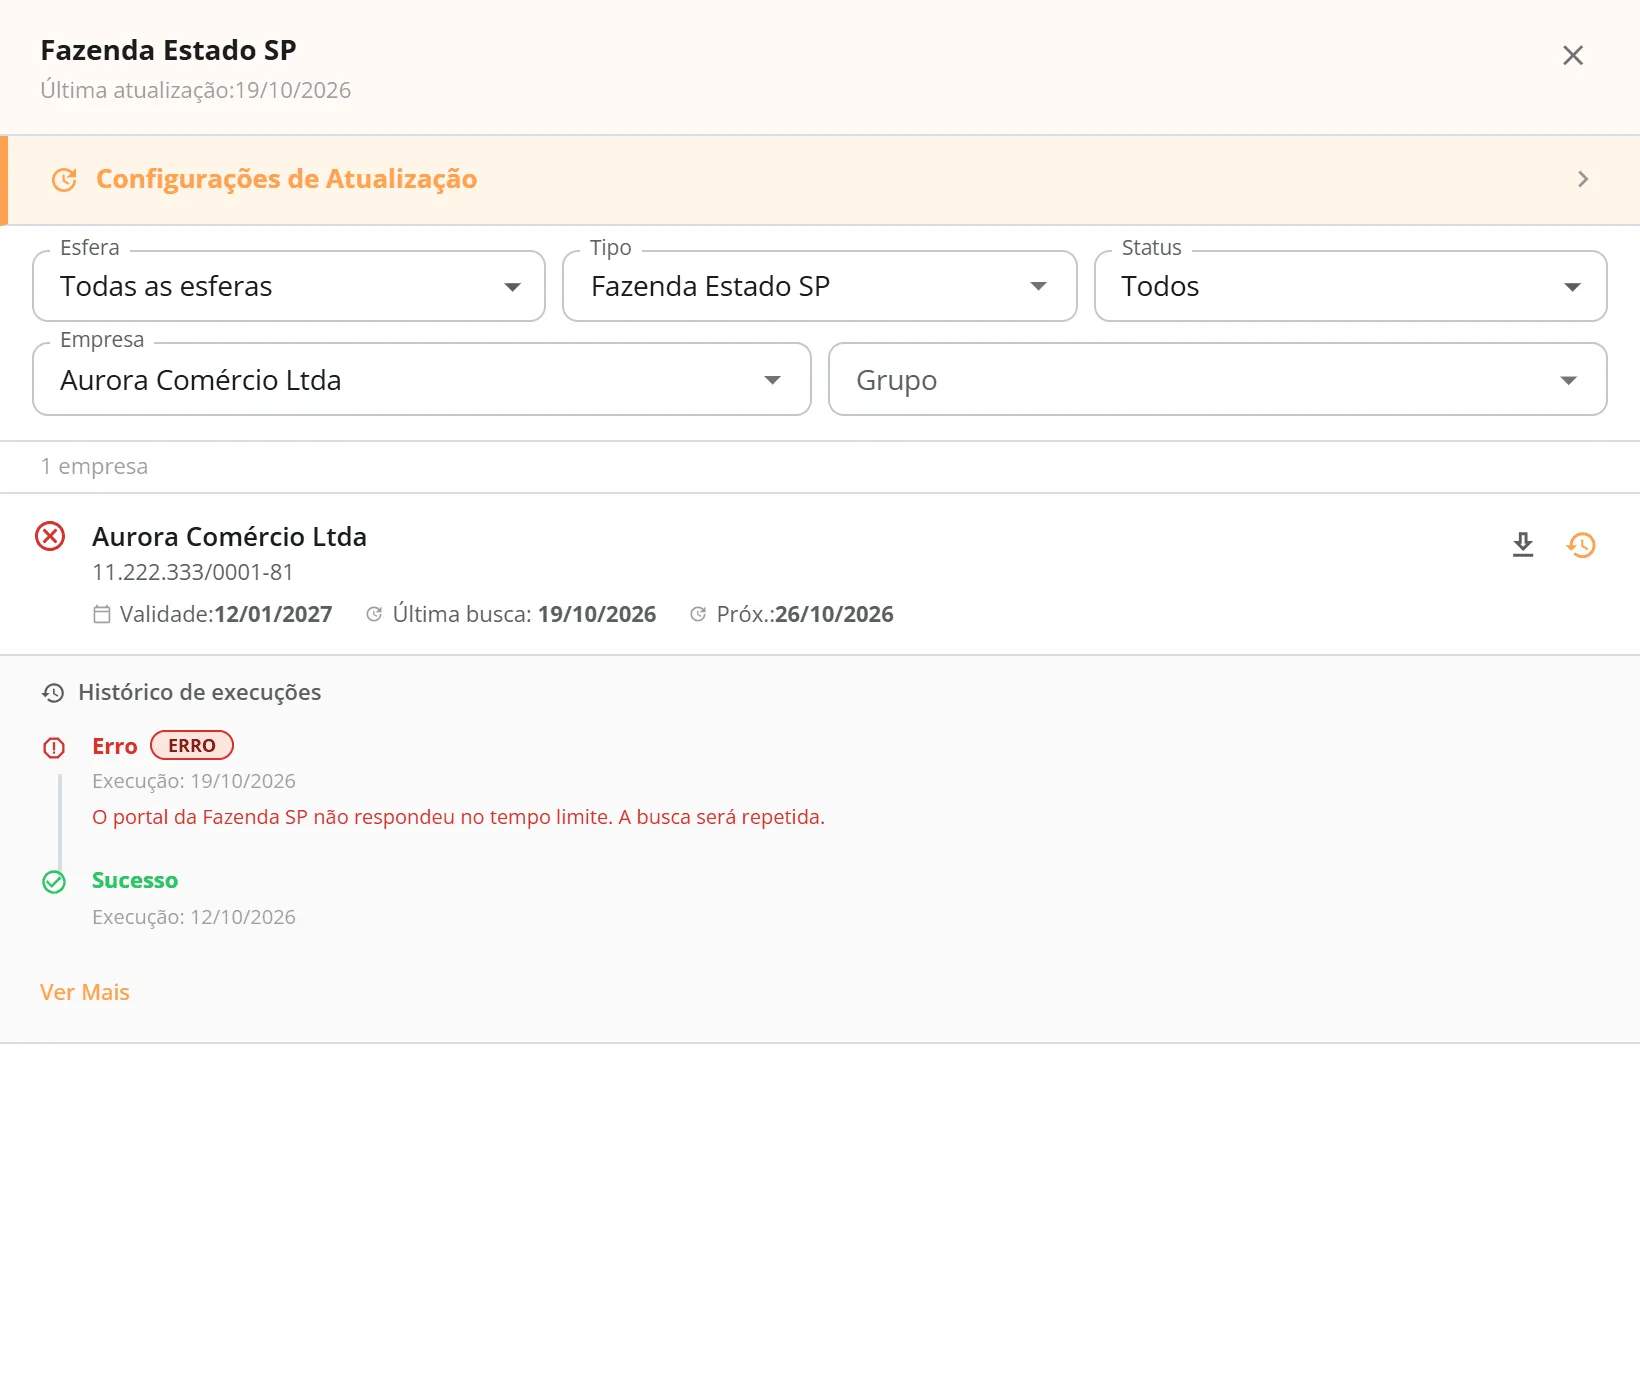Click the ERRO badge
The height and width of the screenshot is (1380, 1640).
(192, 746)
